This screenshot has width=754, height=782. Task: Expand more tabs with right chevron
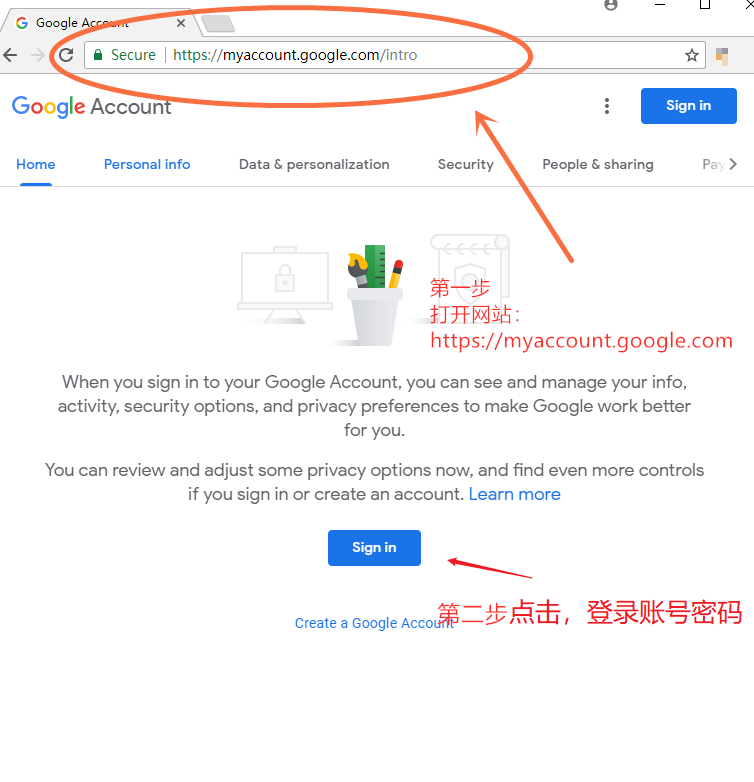pos(733,164)
